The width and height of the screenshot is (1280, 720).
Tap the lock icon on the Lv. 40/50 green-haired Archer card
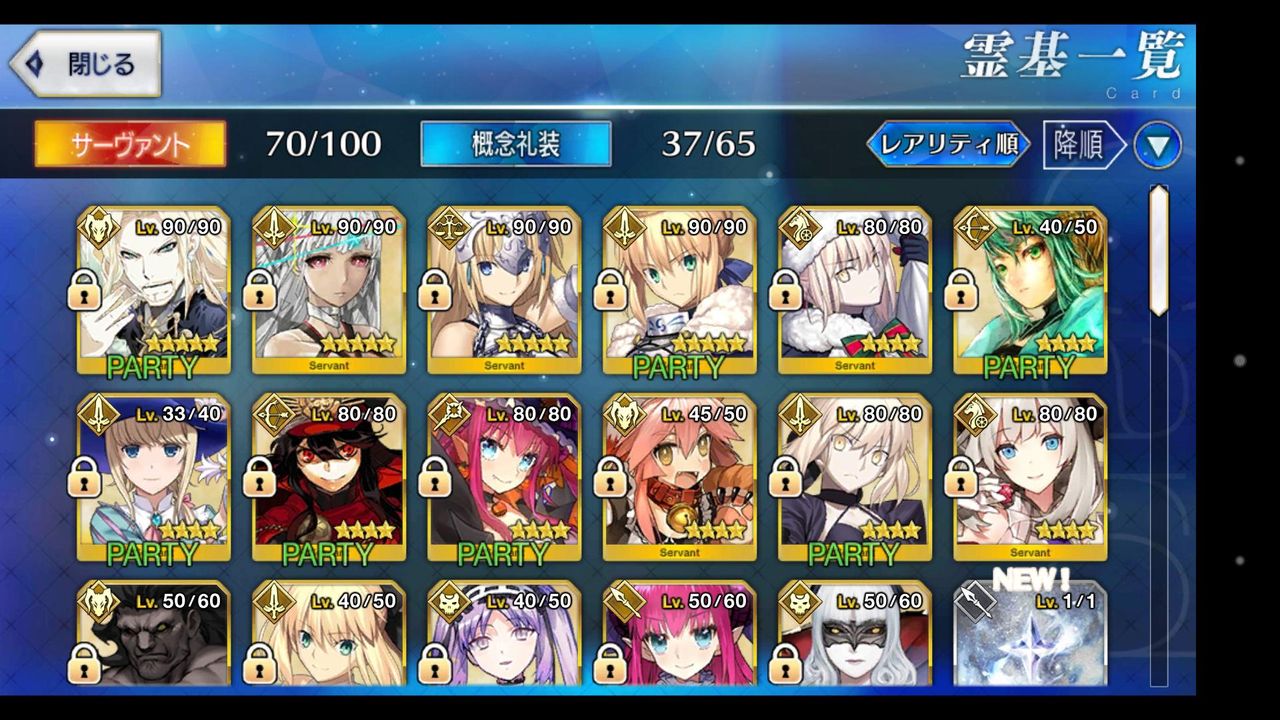pyautogui.click(x=962, y=290)
